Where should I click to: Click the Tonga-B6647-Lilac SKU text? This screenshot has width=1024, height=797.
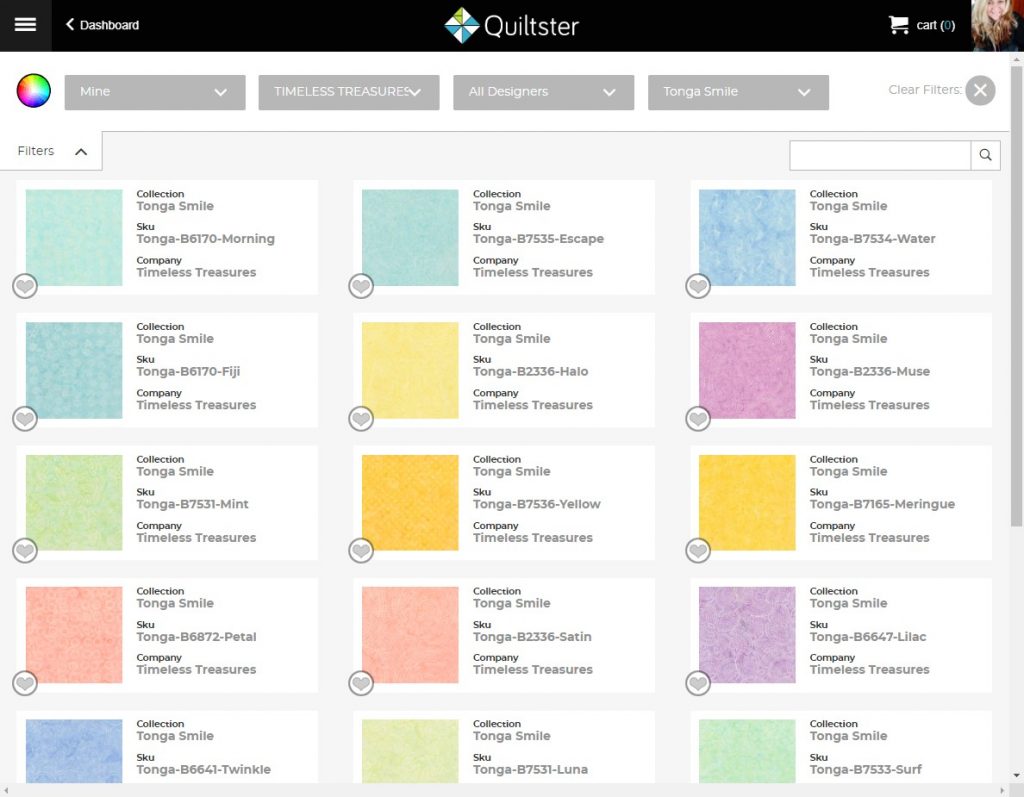coord(868,637)
